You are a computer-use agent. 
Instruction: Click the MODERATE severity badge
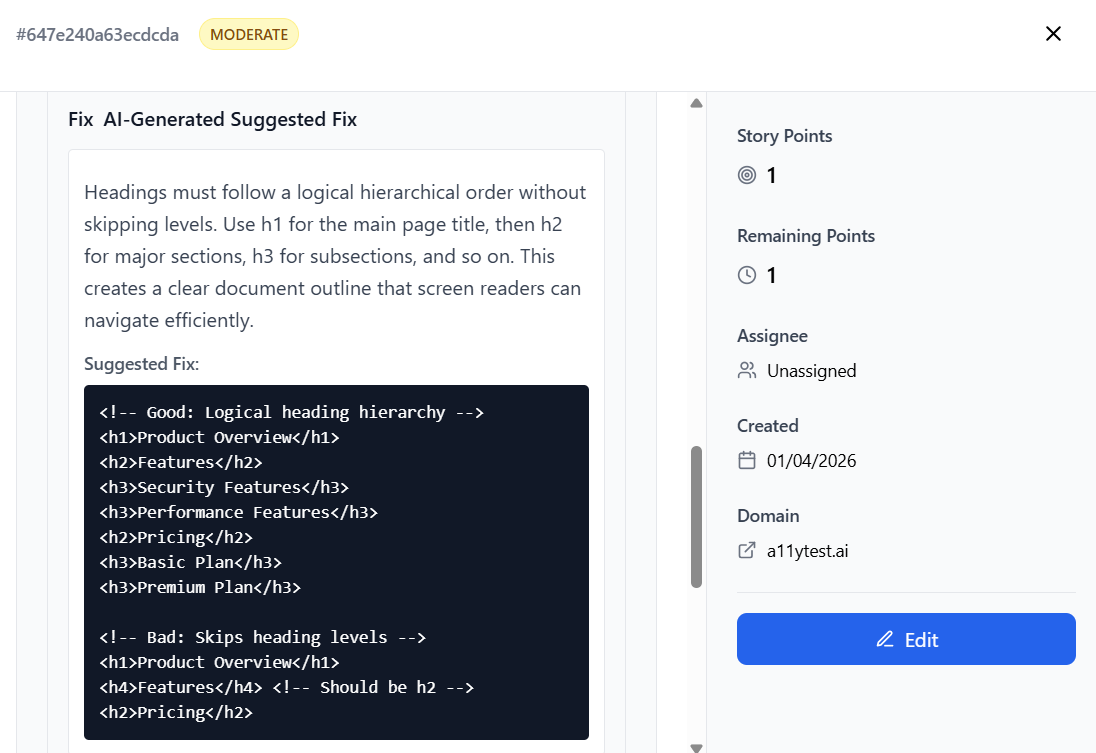[249, 35]
